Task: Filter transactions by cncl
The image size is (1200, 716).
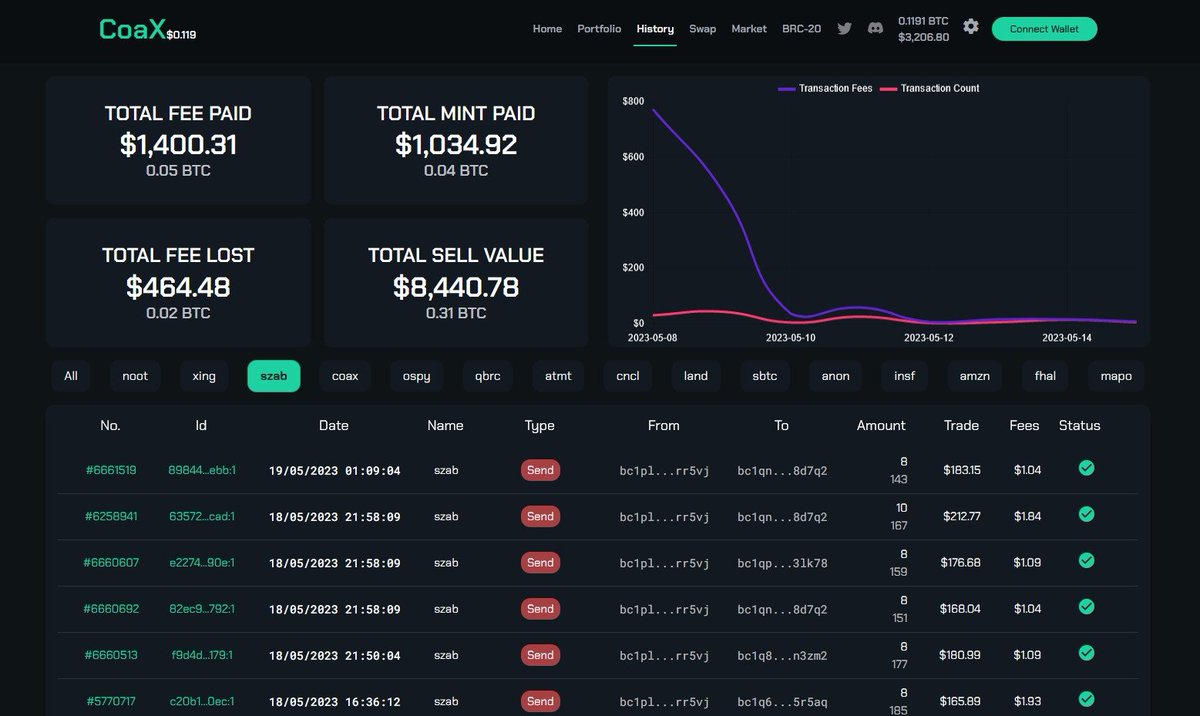Action: point(628,376)
